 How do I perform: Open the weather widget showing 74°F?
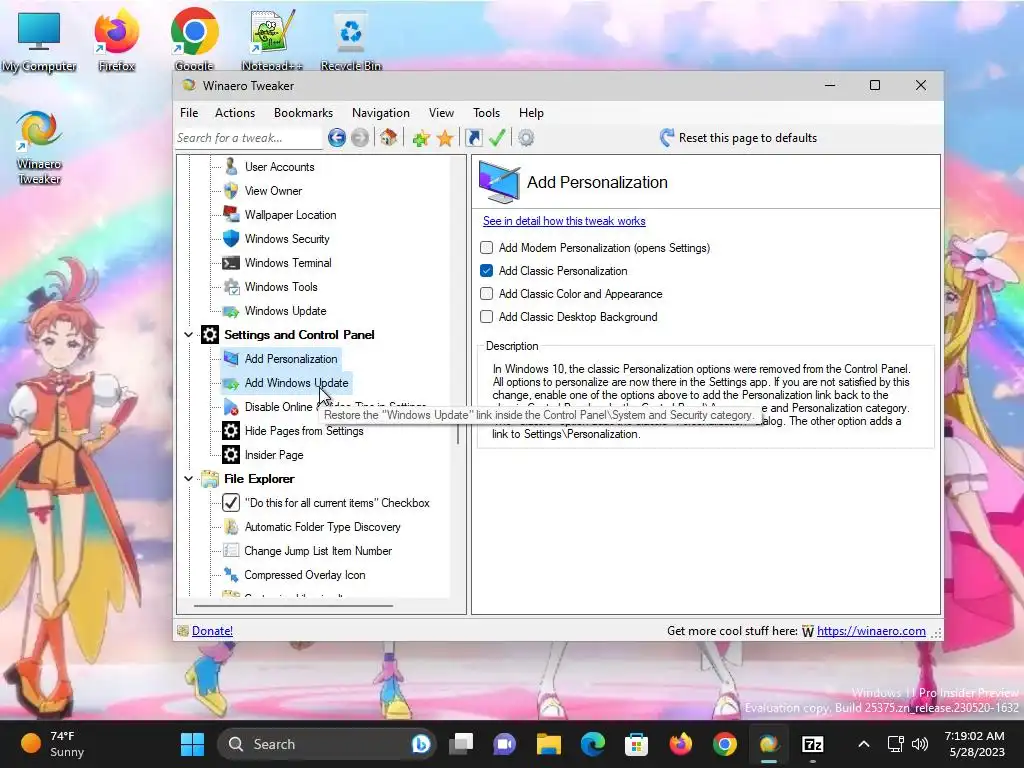(x=52, y=744)
